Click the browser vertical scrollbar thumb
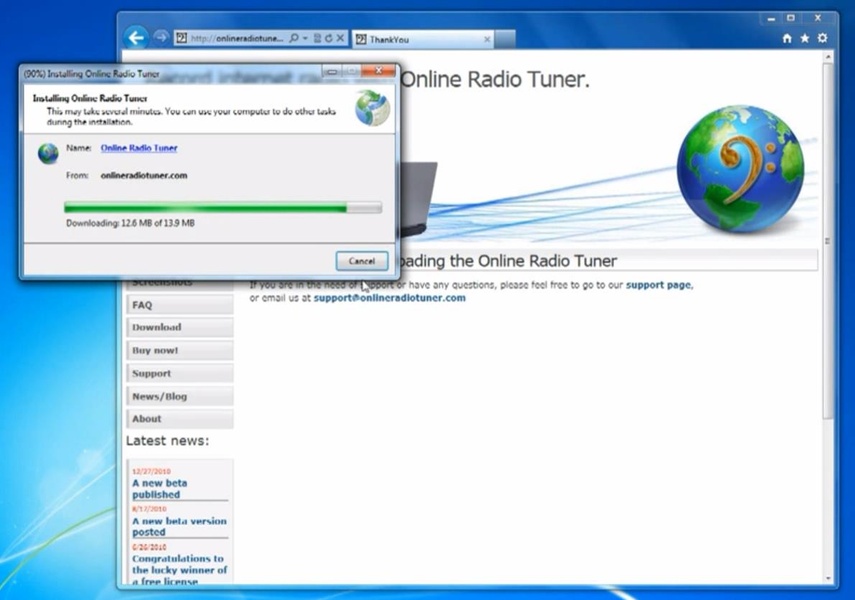This screenshot has height=600, width=855. point(828,241)
